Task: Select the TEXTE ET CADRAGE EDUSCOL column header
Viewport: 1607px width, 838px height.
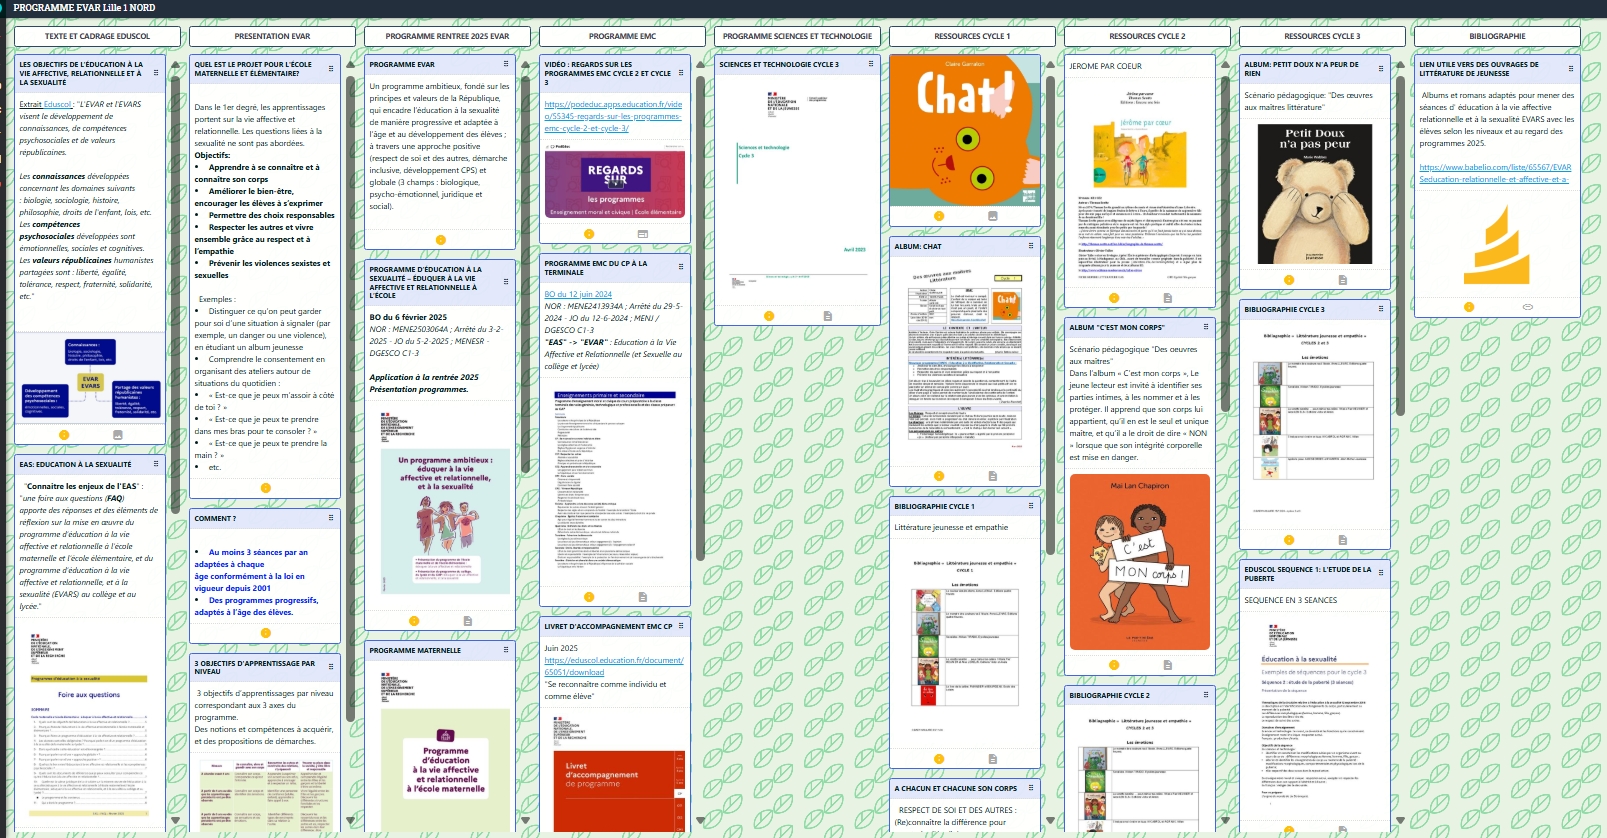Action: point(97,36)
